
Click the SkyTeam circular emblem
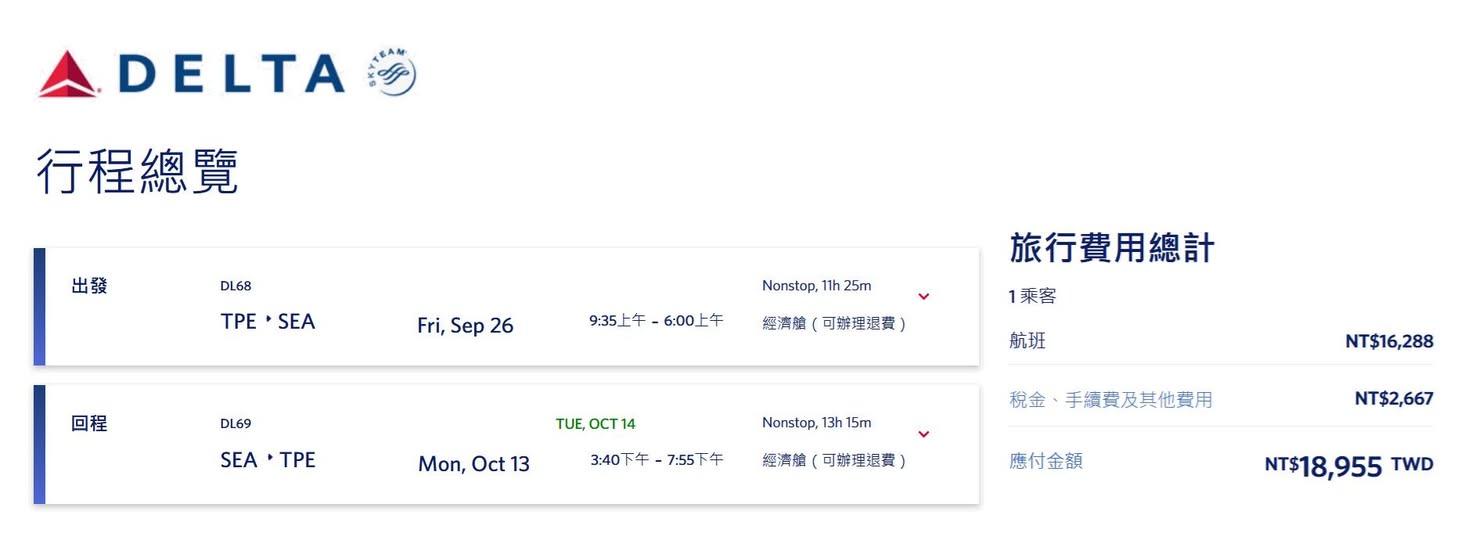pos(392,73)
